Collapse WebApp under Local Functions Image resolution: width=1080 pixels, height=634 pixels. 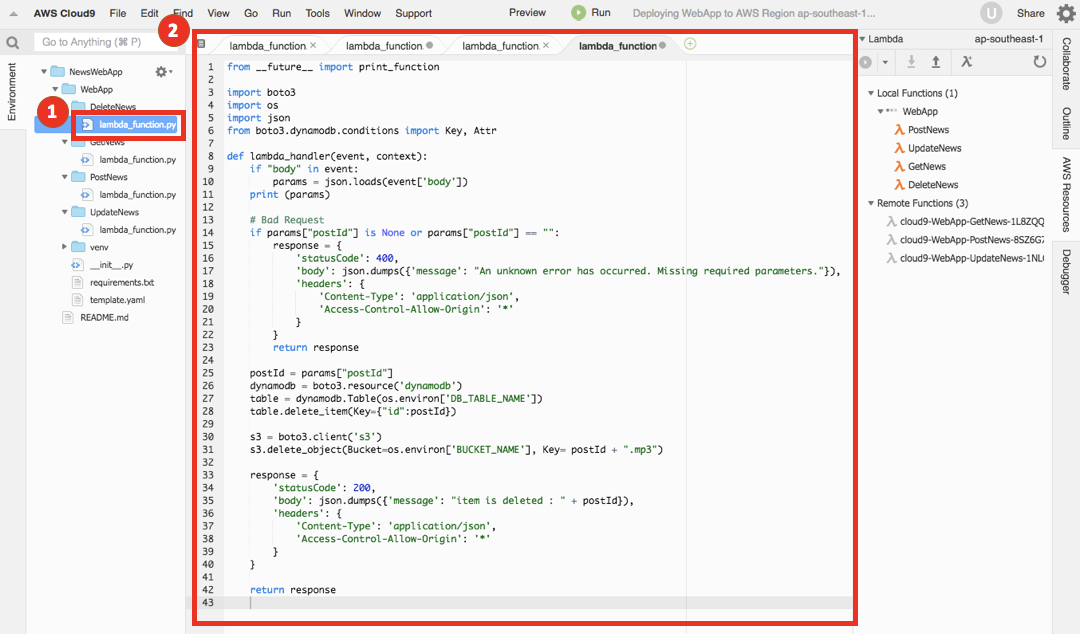[x=880, y=112]
